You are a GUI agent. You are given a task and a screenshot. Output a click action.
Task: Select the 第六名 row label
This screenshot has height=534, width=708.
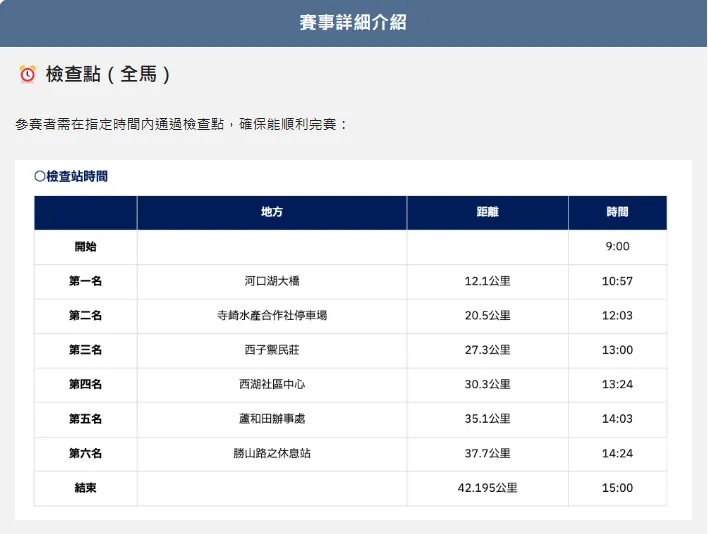[85, 454]
